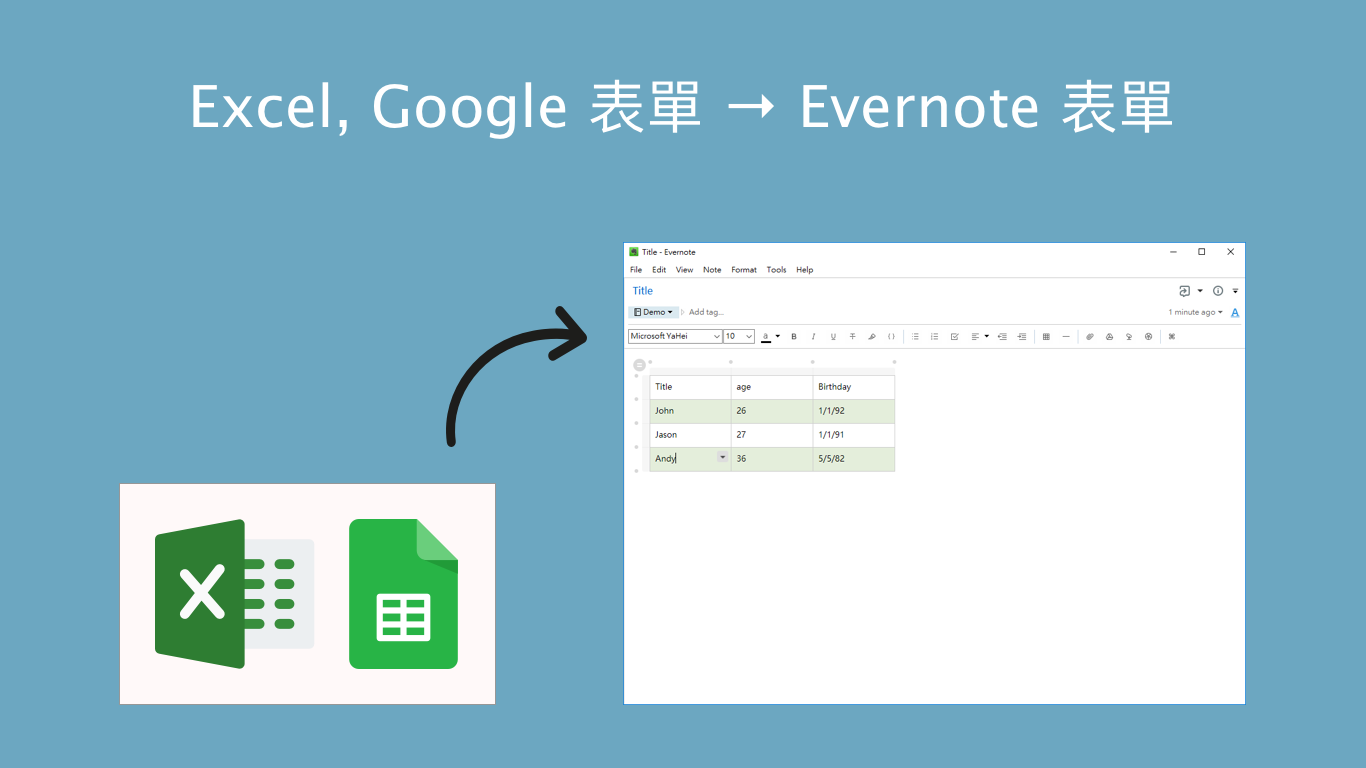Click the text alignment icon
Viewport: 1366px width, 768px height.
click(975, 337)
